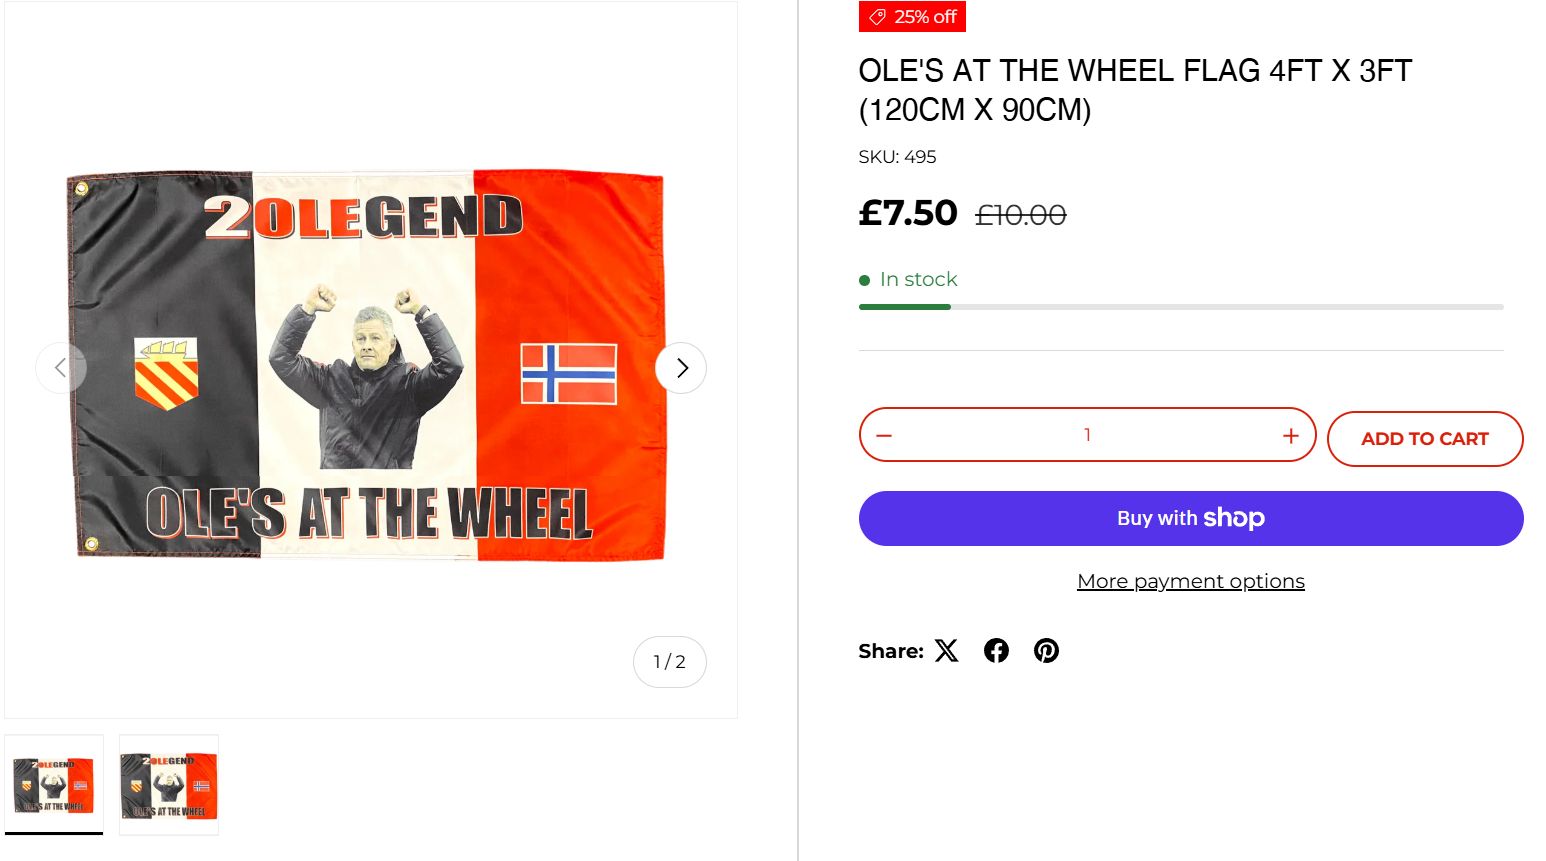1546x861 pixels.
Task: Select the first flag thumbnail
Action: pyautogui.click(x=54, y=785)
